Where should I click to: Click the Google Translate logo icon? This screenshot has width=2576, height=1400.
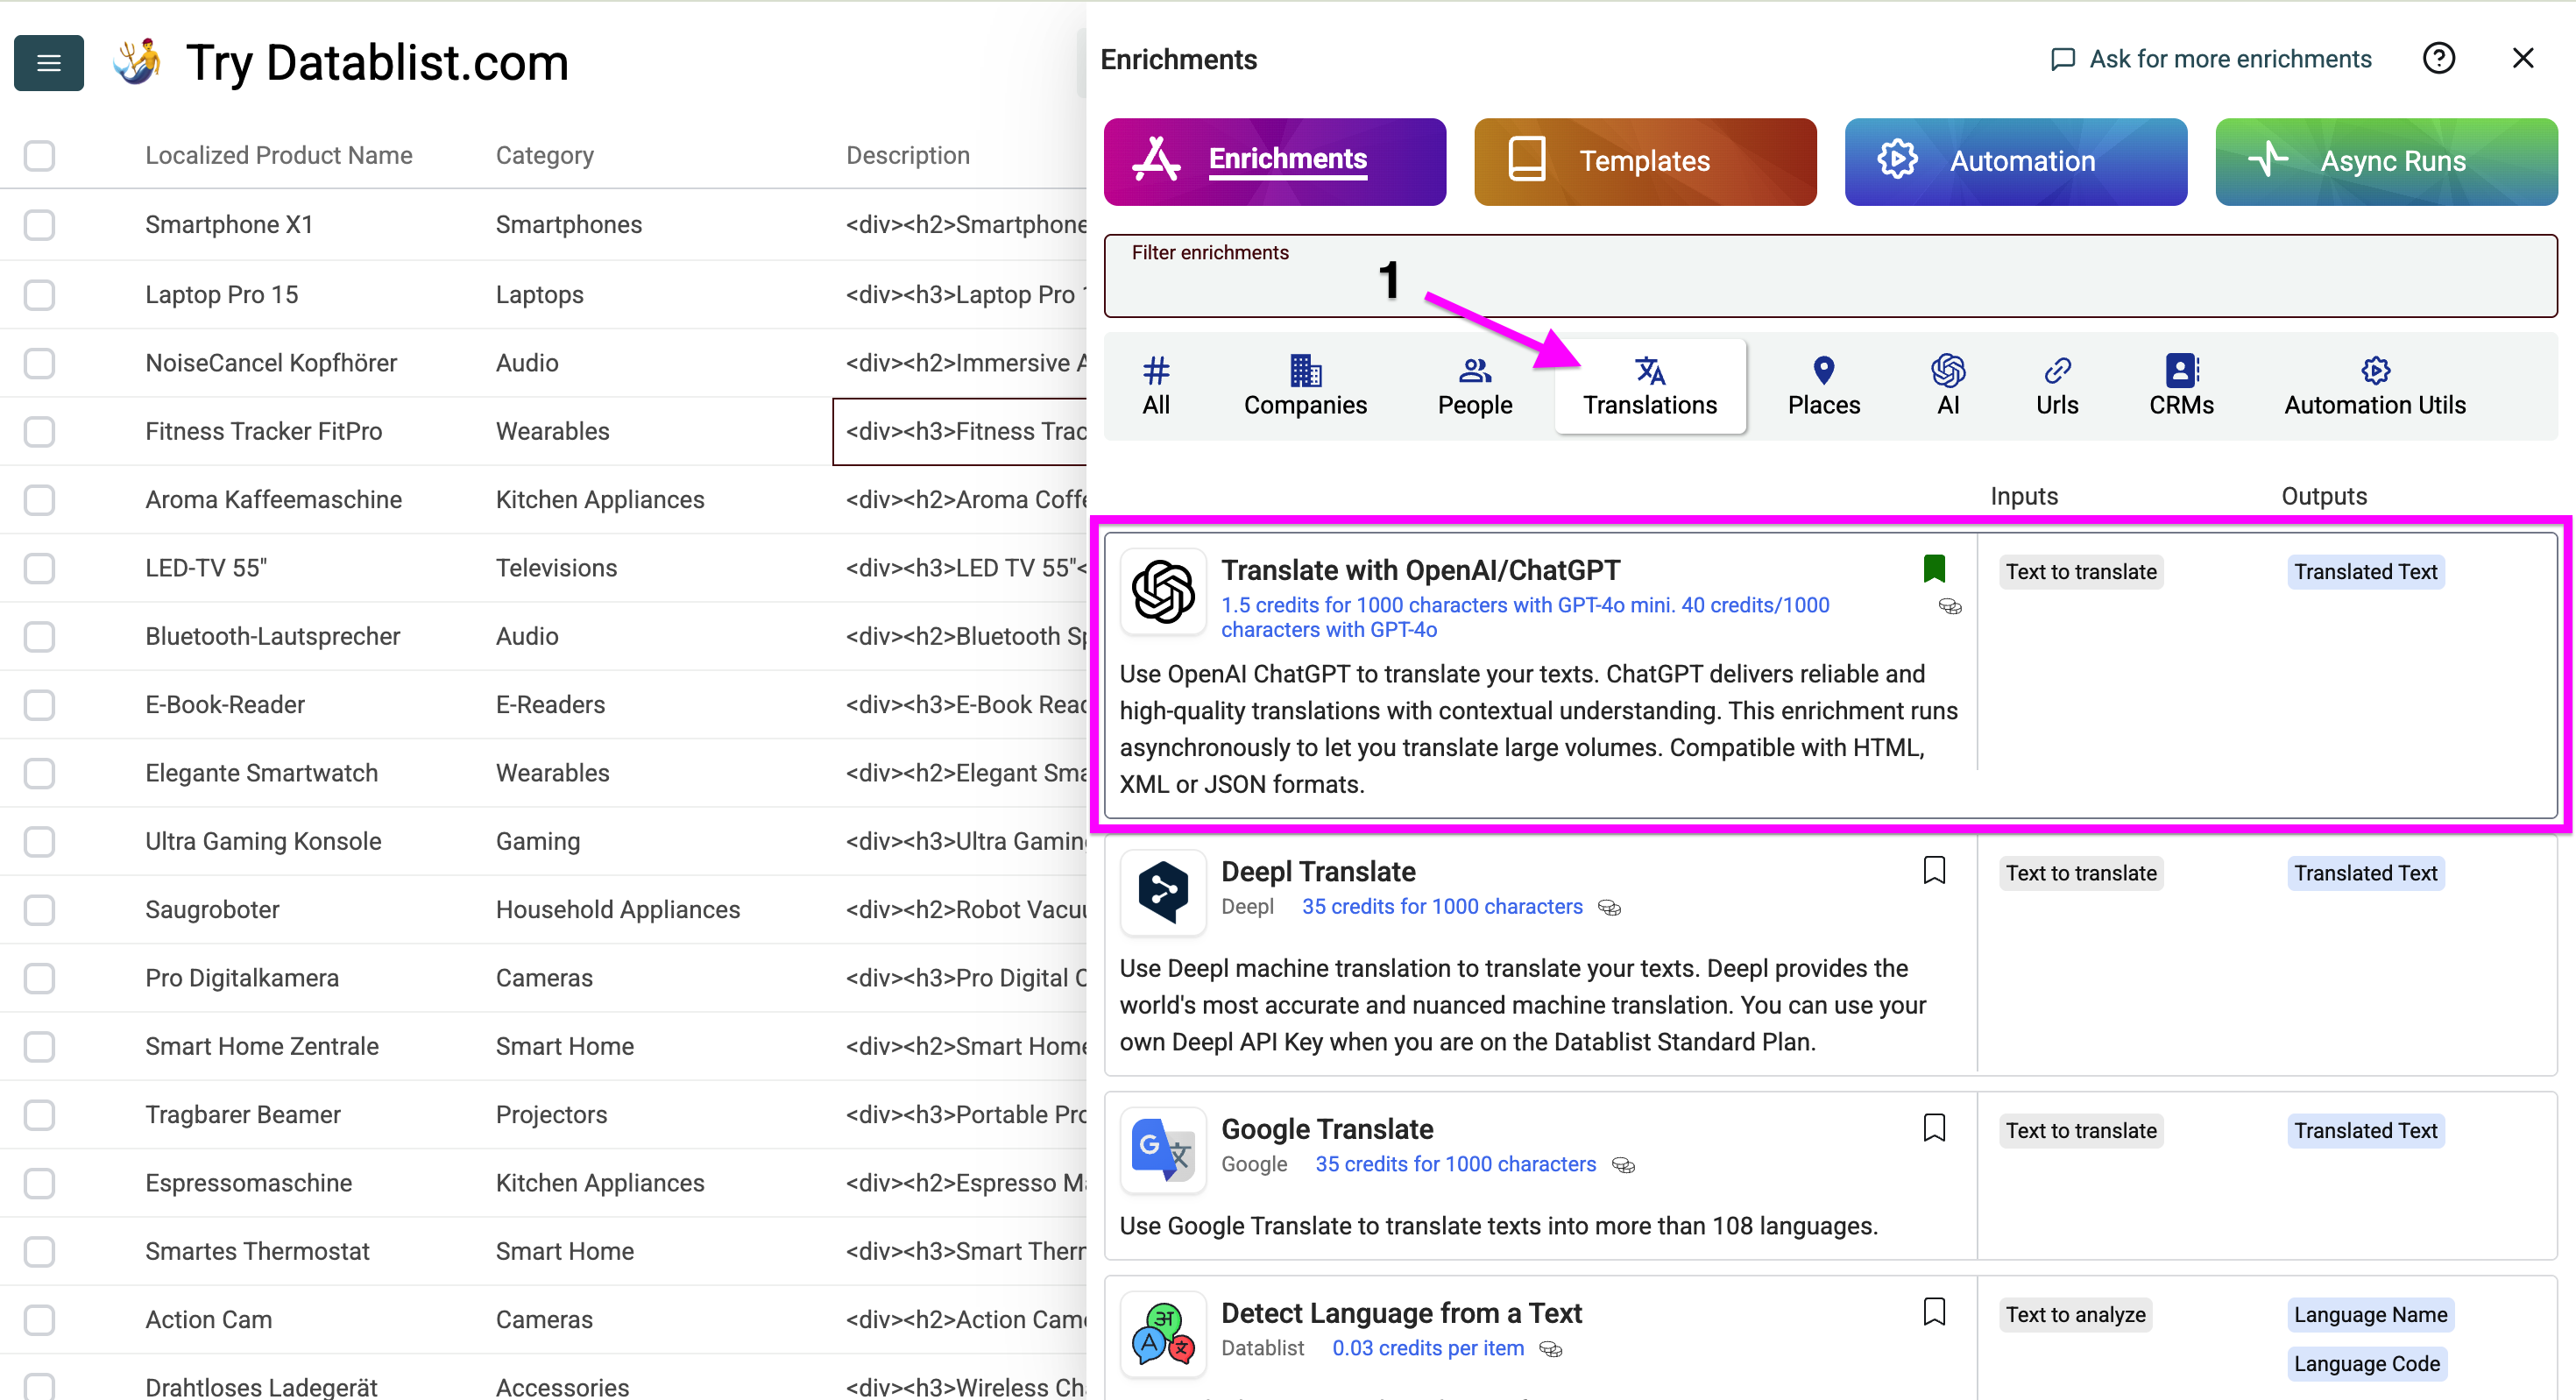pos(1163,1149)
